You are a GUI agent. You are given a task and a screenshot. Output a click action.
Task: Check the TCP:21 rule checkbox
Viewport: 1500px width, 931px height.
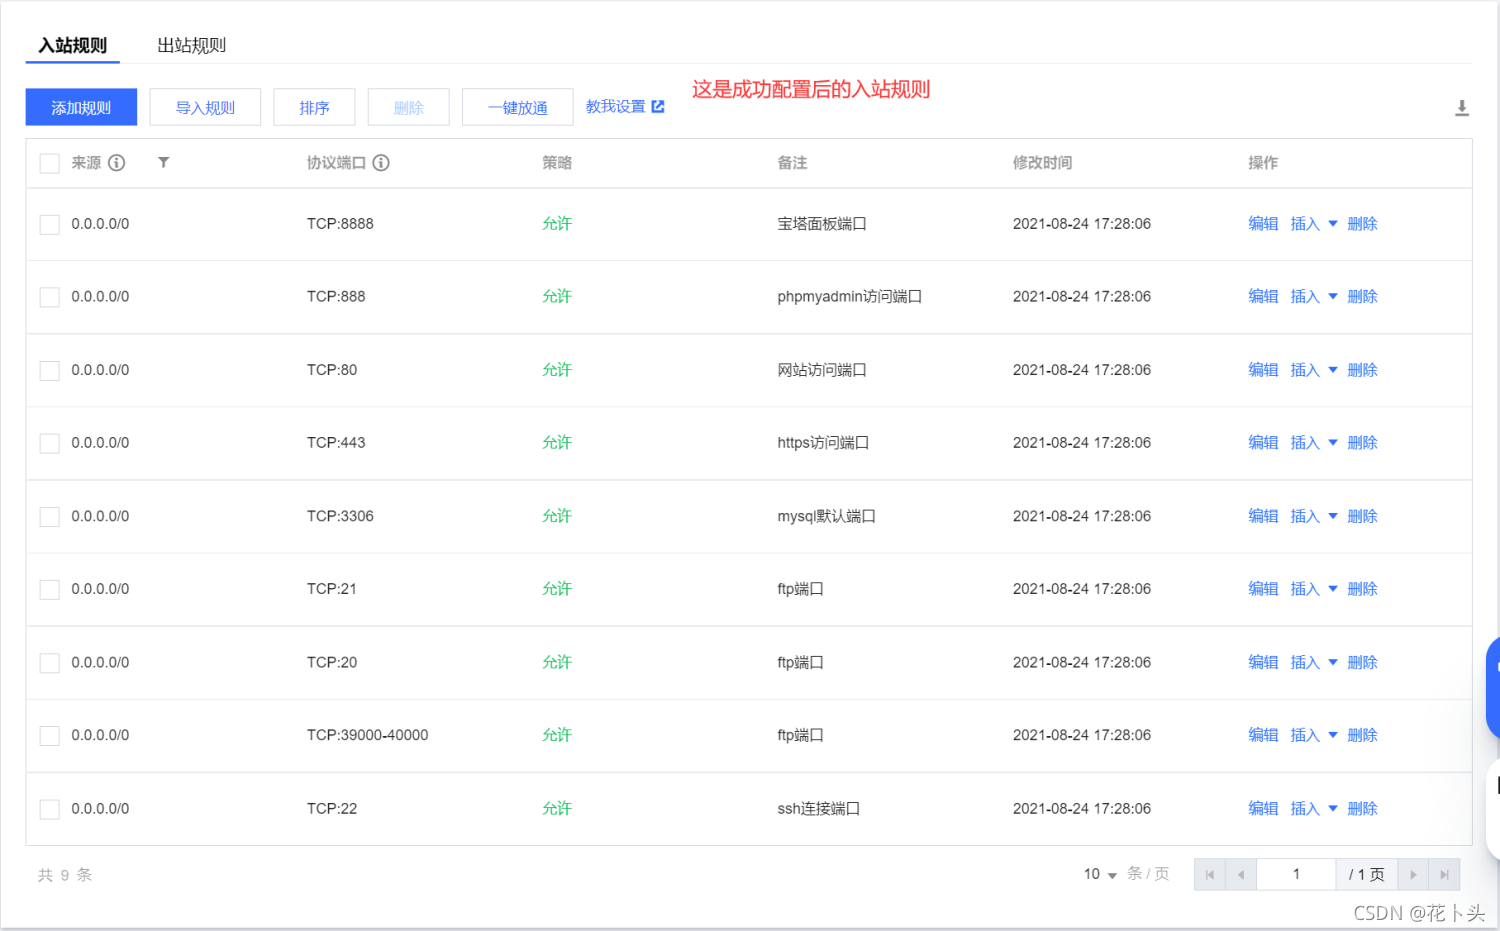pyautogui.click(x=49, y=589)
